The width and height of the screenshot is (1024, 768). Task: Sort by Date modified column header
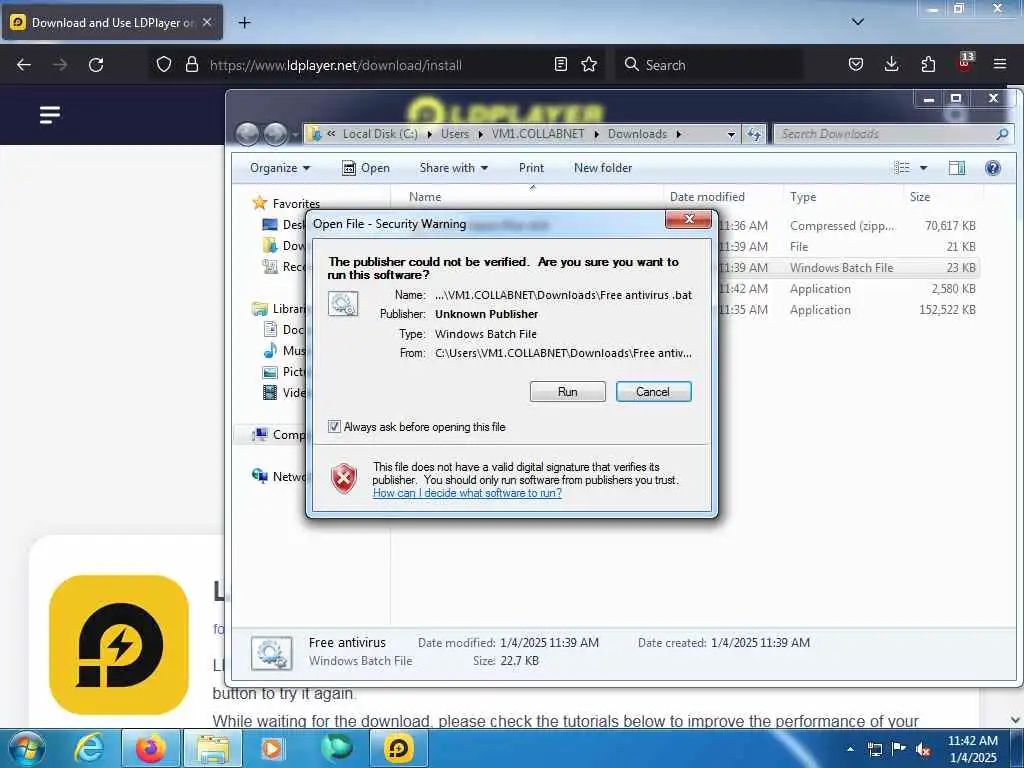click(x=707, y=197)
